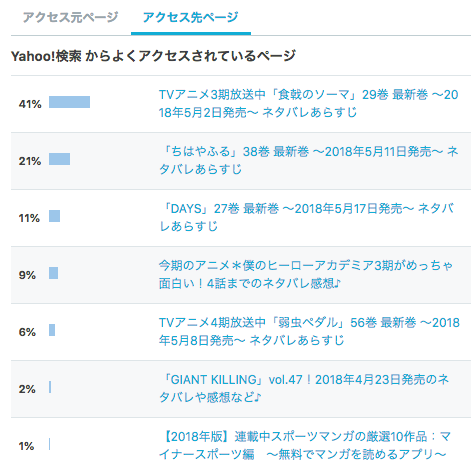Click the 11% access bar
The width and height of the screenshot is (476, 474).
(54, 216)
